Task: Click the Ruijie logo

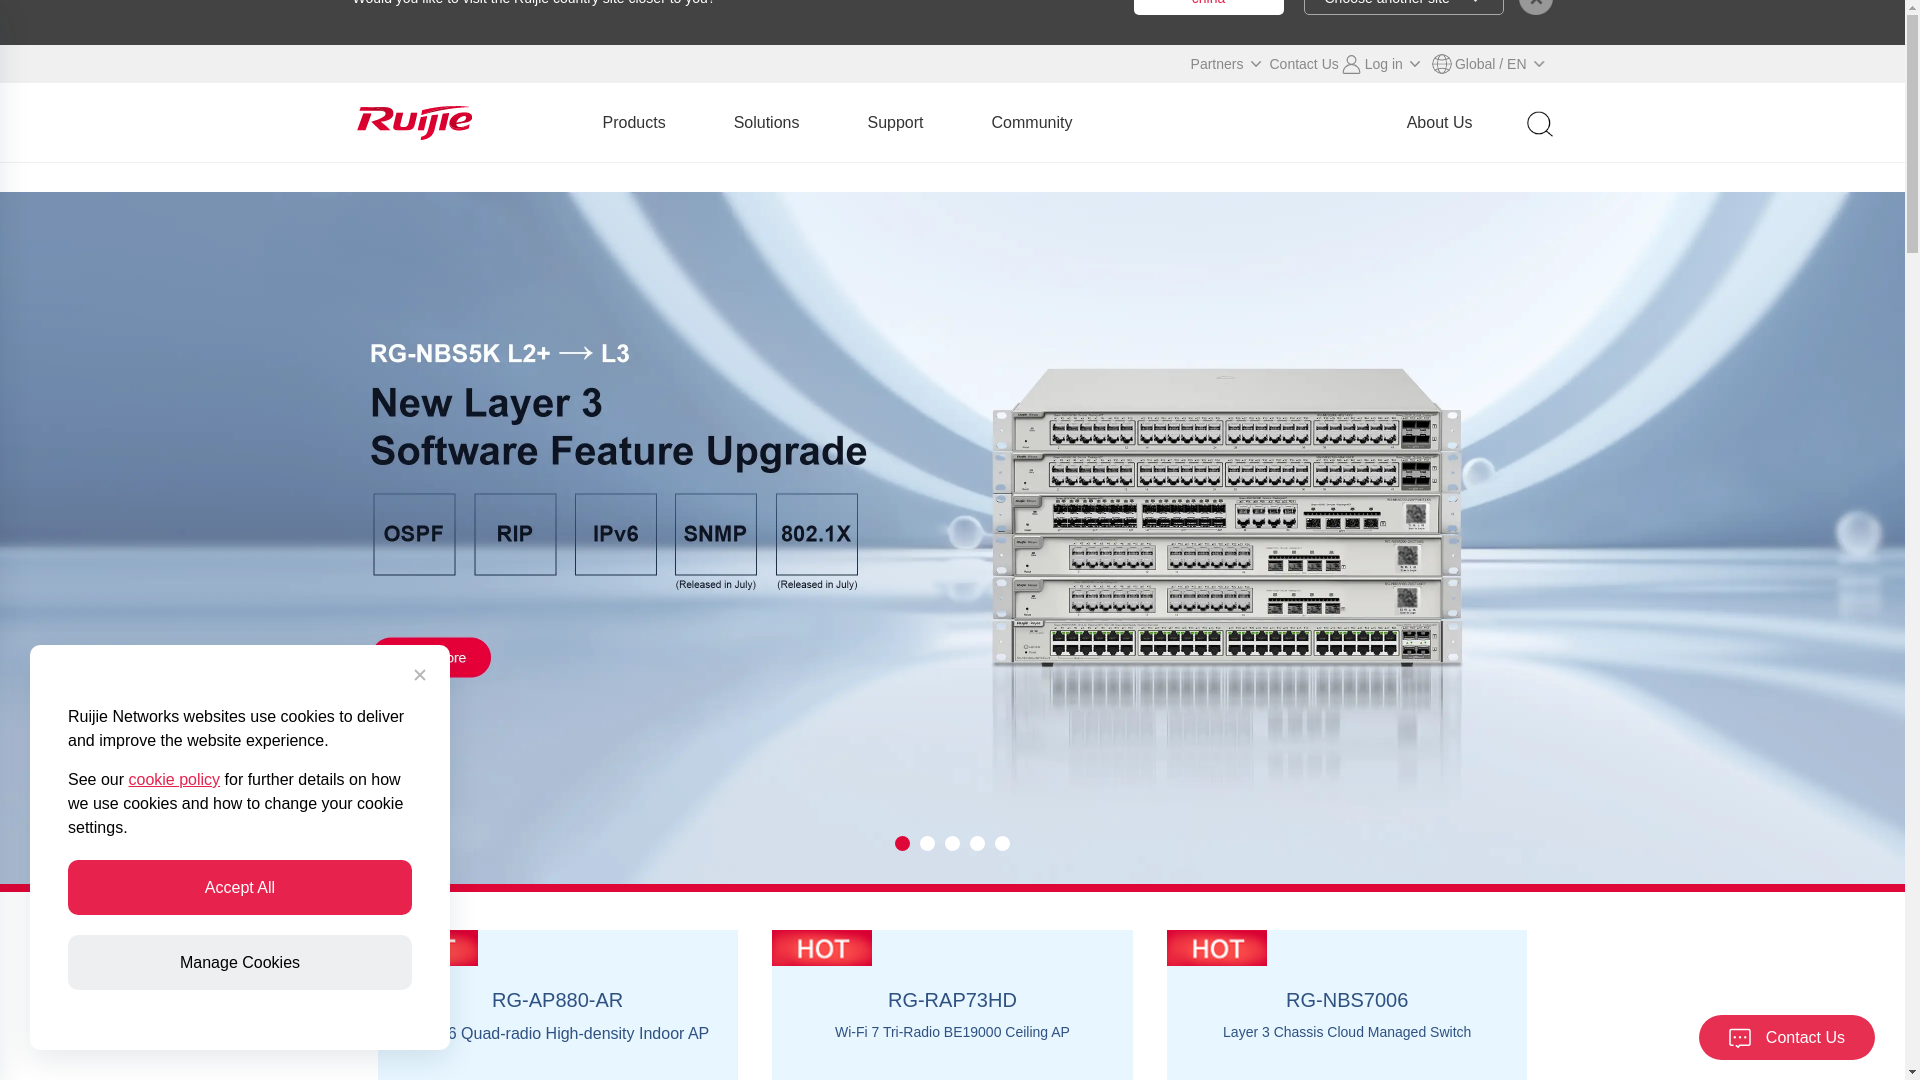Action: click(414, 122)
